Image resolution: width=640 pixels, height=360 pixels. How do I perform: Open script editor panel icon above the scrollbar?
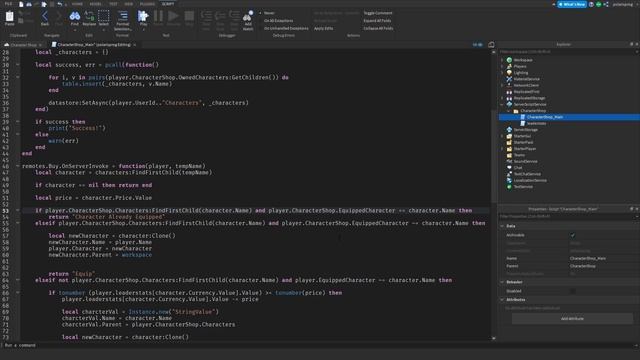tap(491, 44)
